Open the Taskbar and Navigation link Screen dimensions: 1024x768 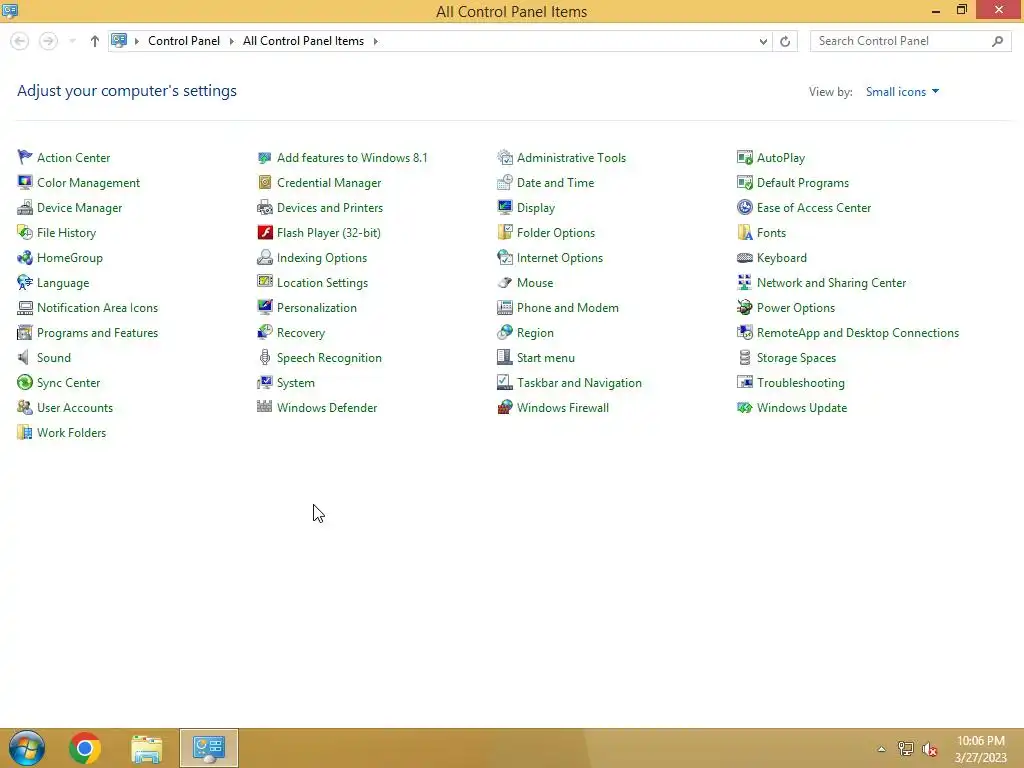pyautogui.click(x=579, y=383)
